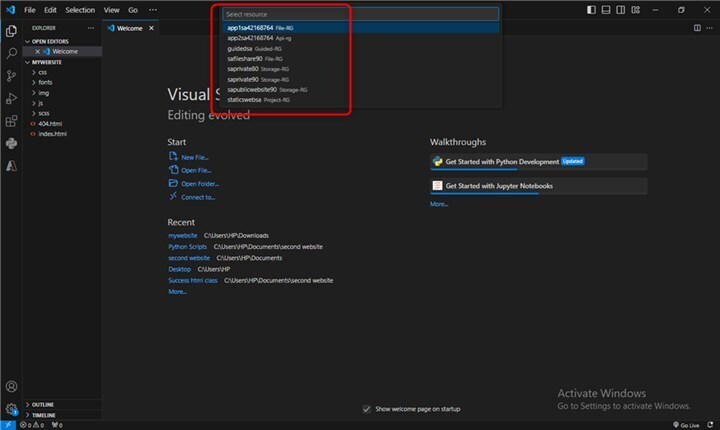Open the menu bar overflow ellipsis
This screenshot has width=720, height=430.
153,10
